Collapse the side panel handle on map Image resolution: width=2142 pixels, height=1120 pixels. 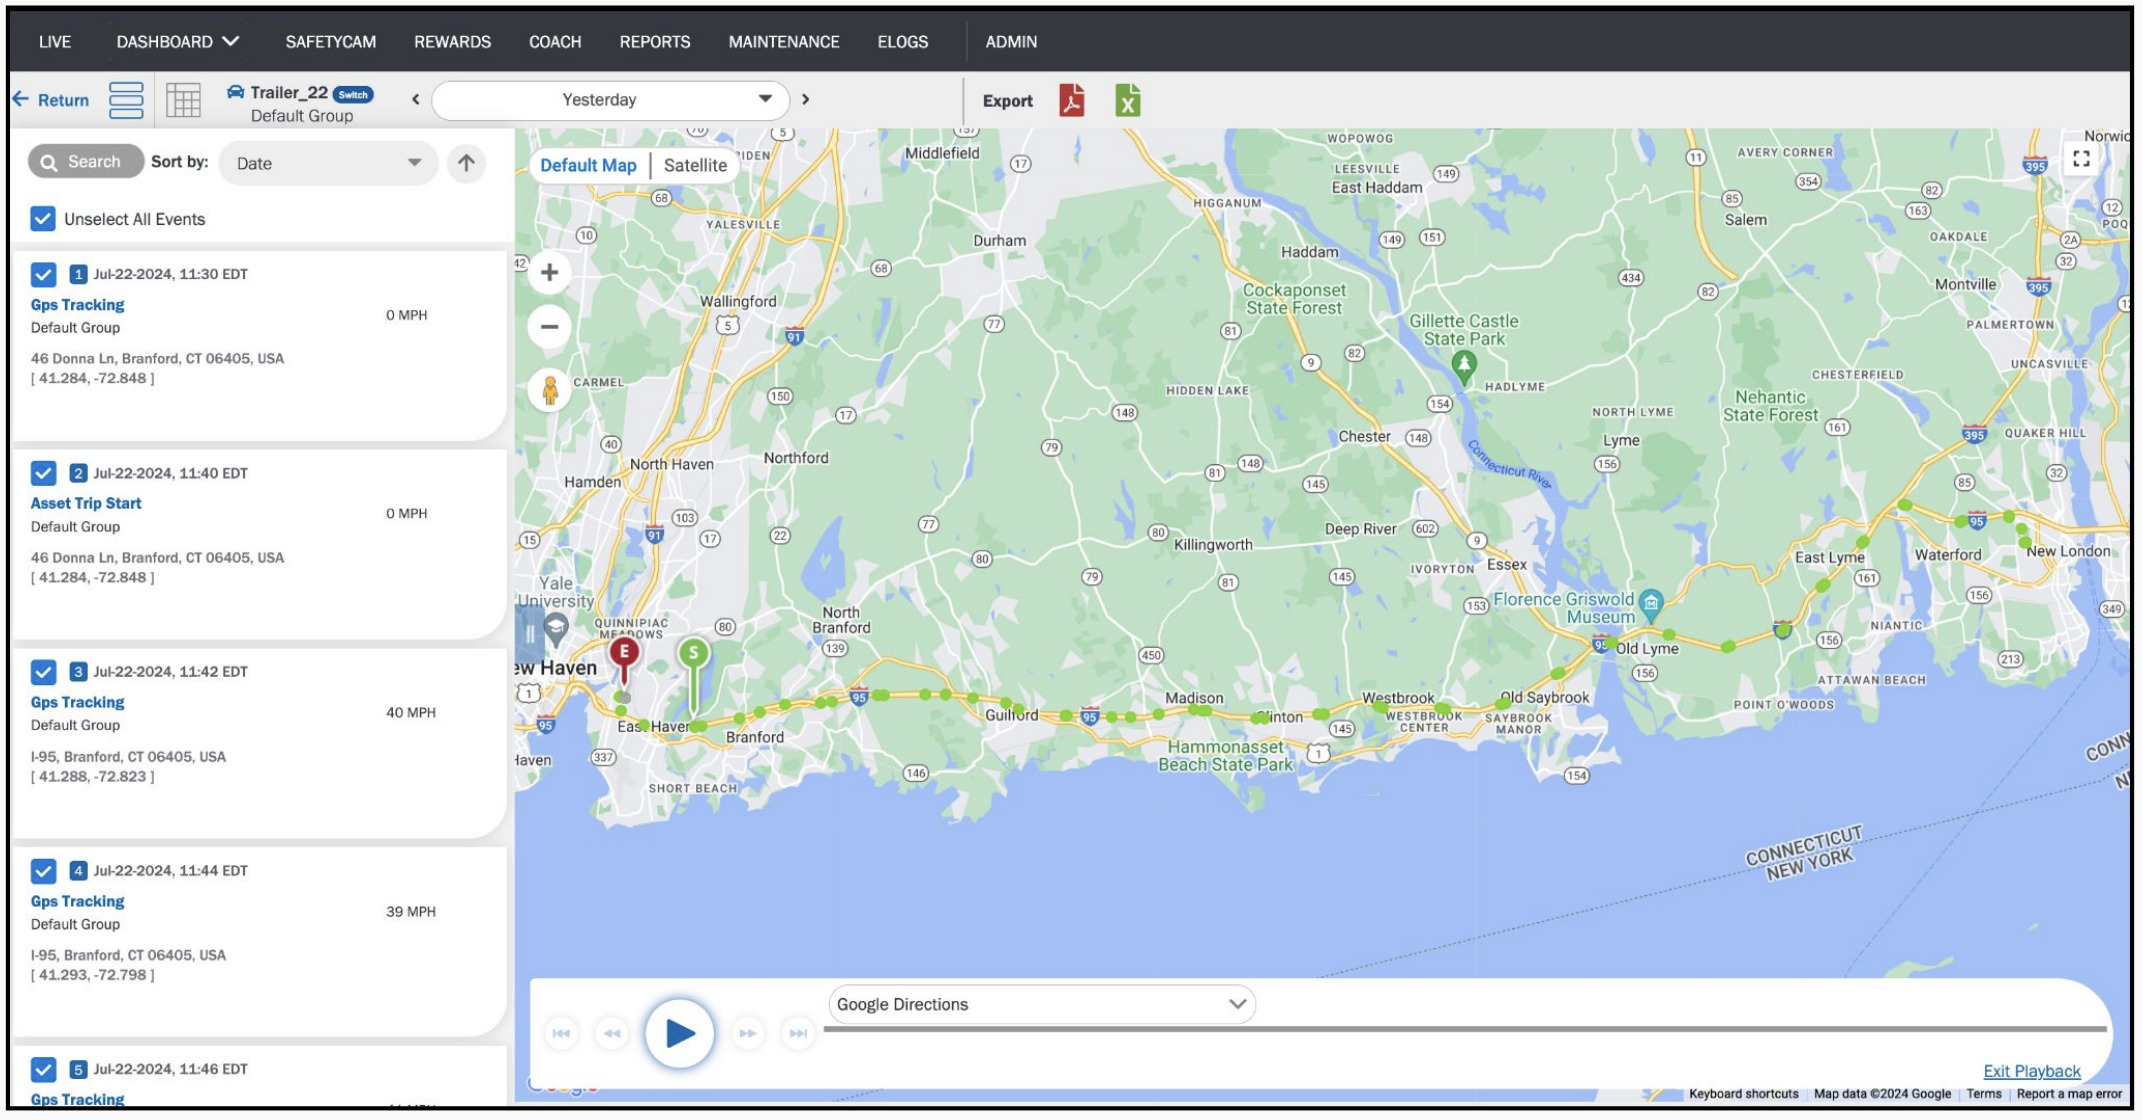(529, 633)
